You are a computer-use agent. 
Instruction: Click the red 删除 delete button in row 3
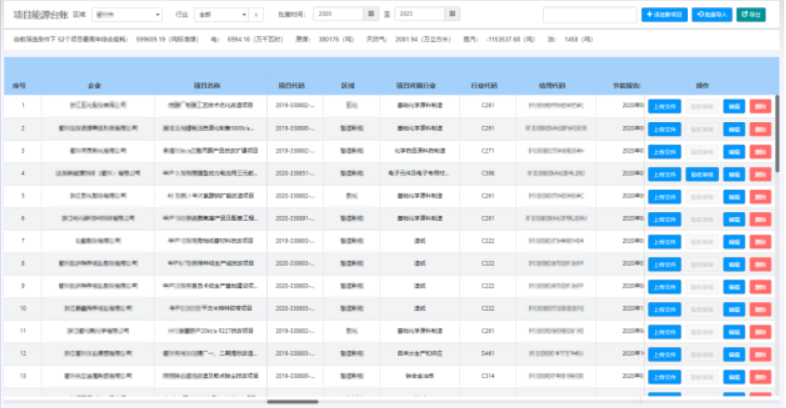tap(760, 150)
